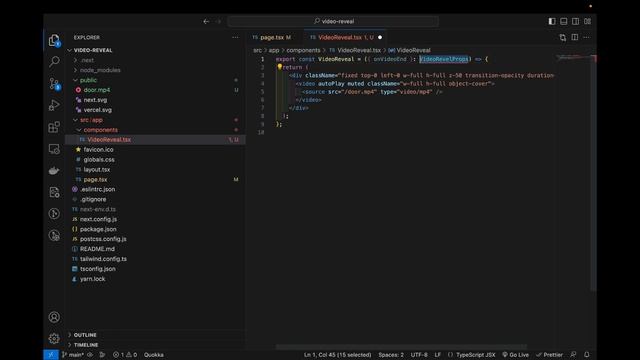The width and height of the screenshot is (640, 360).
Task: Click the command center search box video-reveal
Action: click(x=333, y=21)
